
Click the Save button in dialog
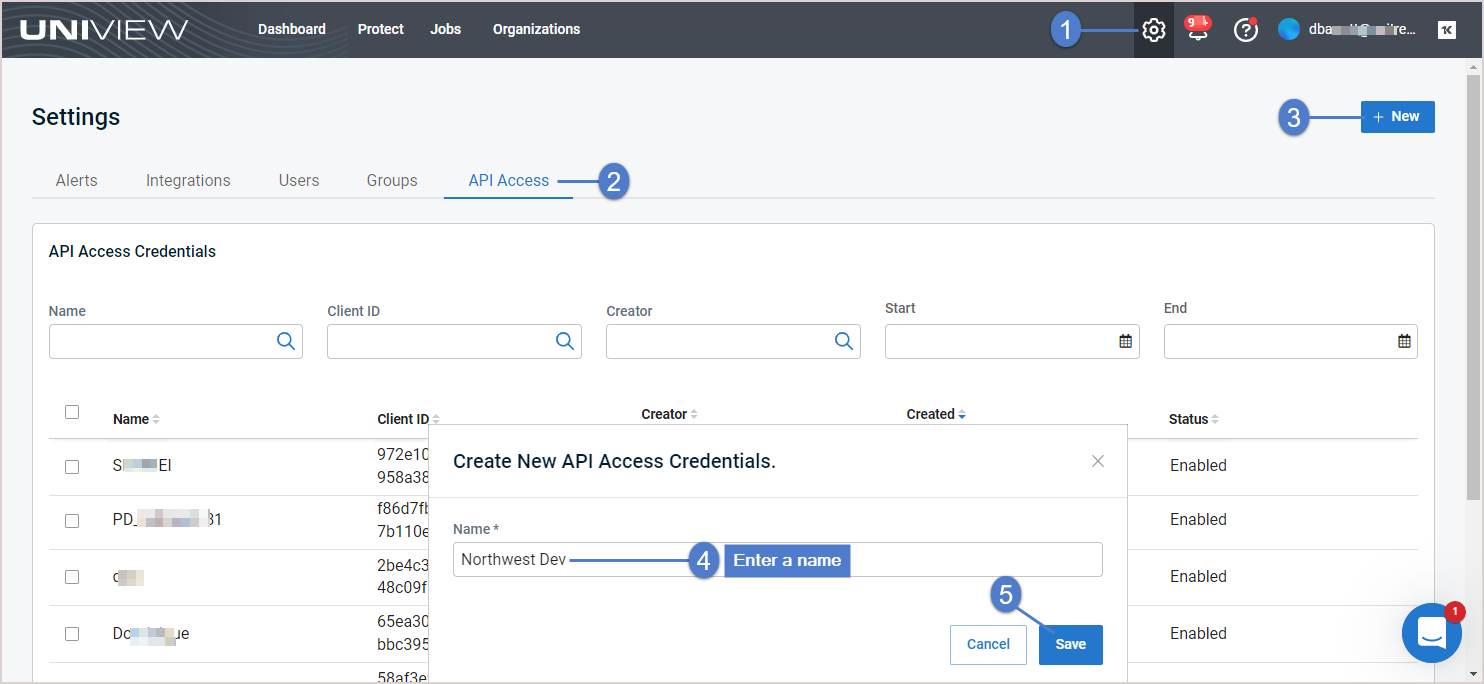[1070, 644]
